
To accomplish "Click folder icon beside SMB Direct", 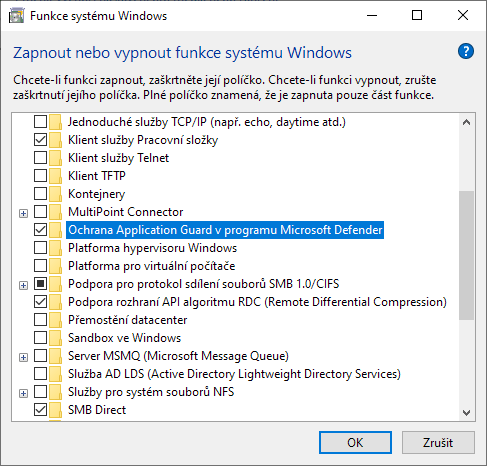I will pos(55,410).
